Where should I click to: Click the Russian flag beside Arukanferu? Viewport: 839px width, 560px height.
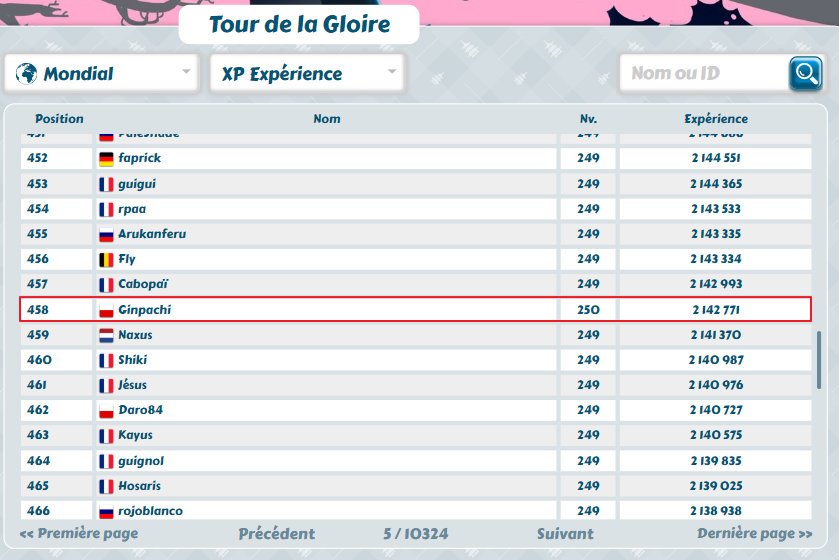coord(106,235)
